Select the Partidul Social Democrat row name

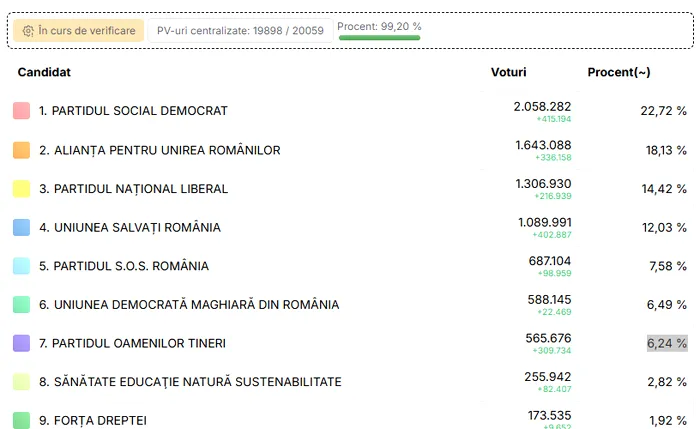click(x=133, y=111)
